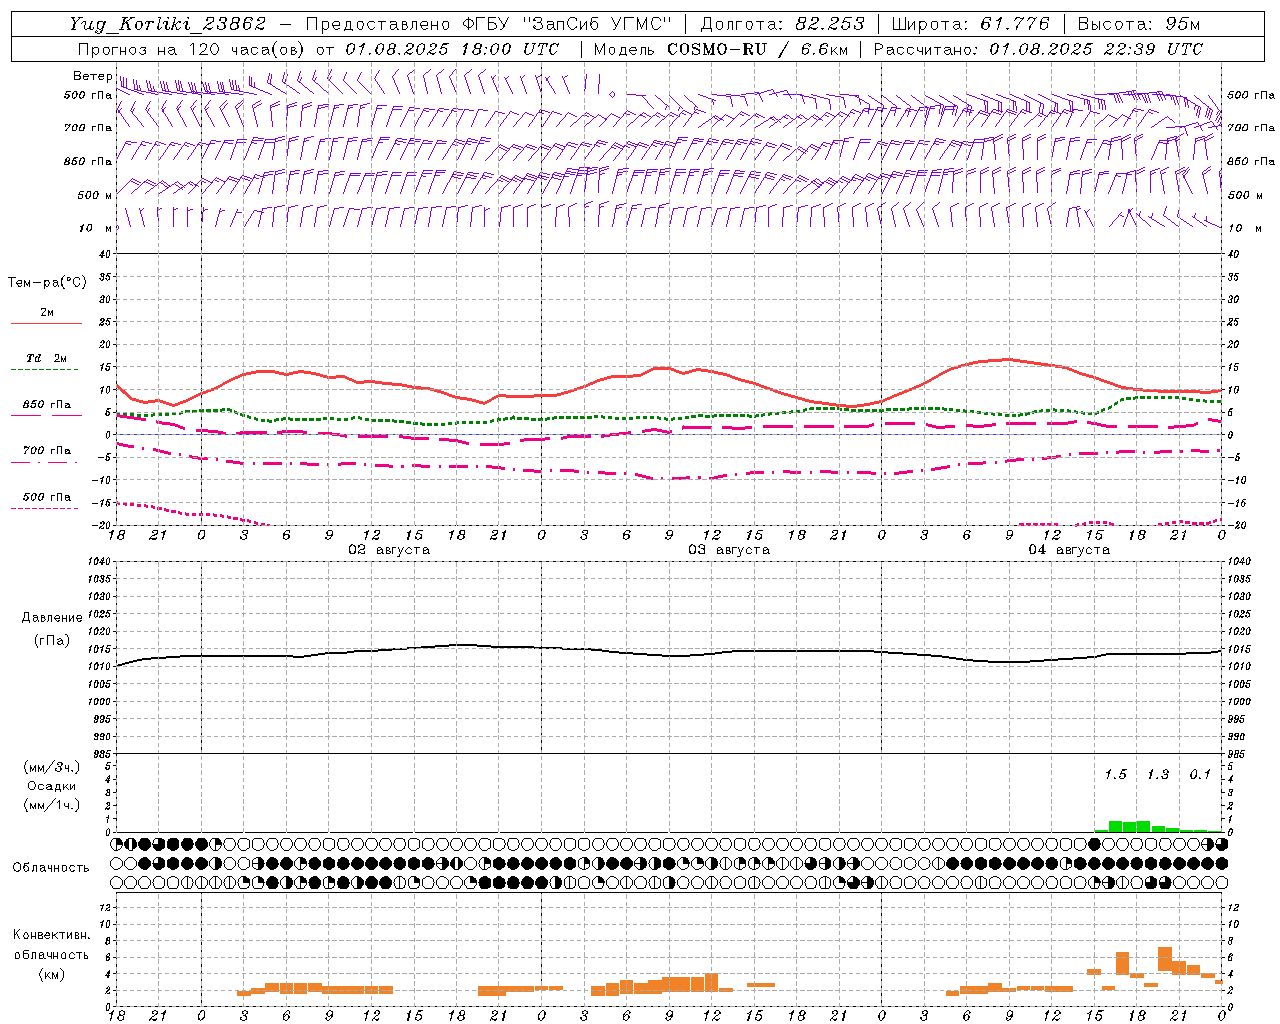This screenshot has width=1280, height=1024.
Task: Click the left 500 м wind level label
Action: (x=94, y=195)
